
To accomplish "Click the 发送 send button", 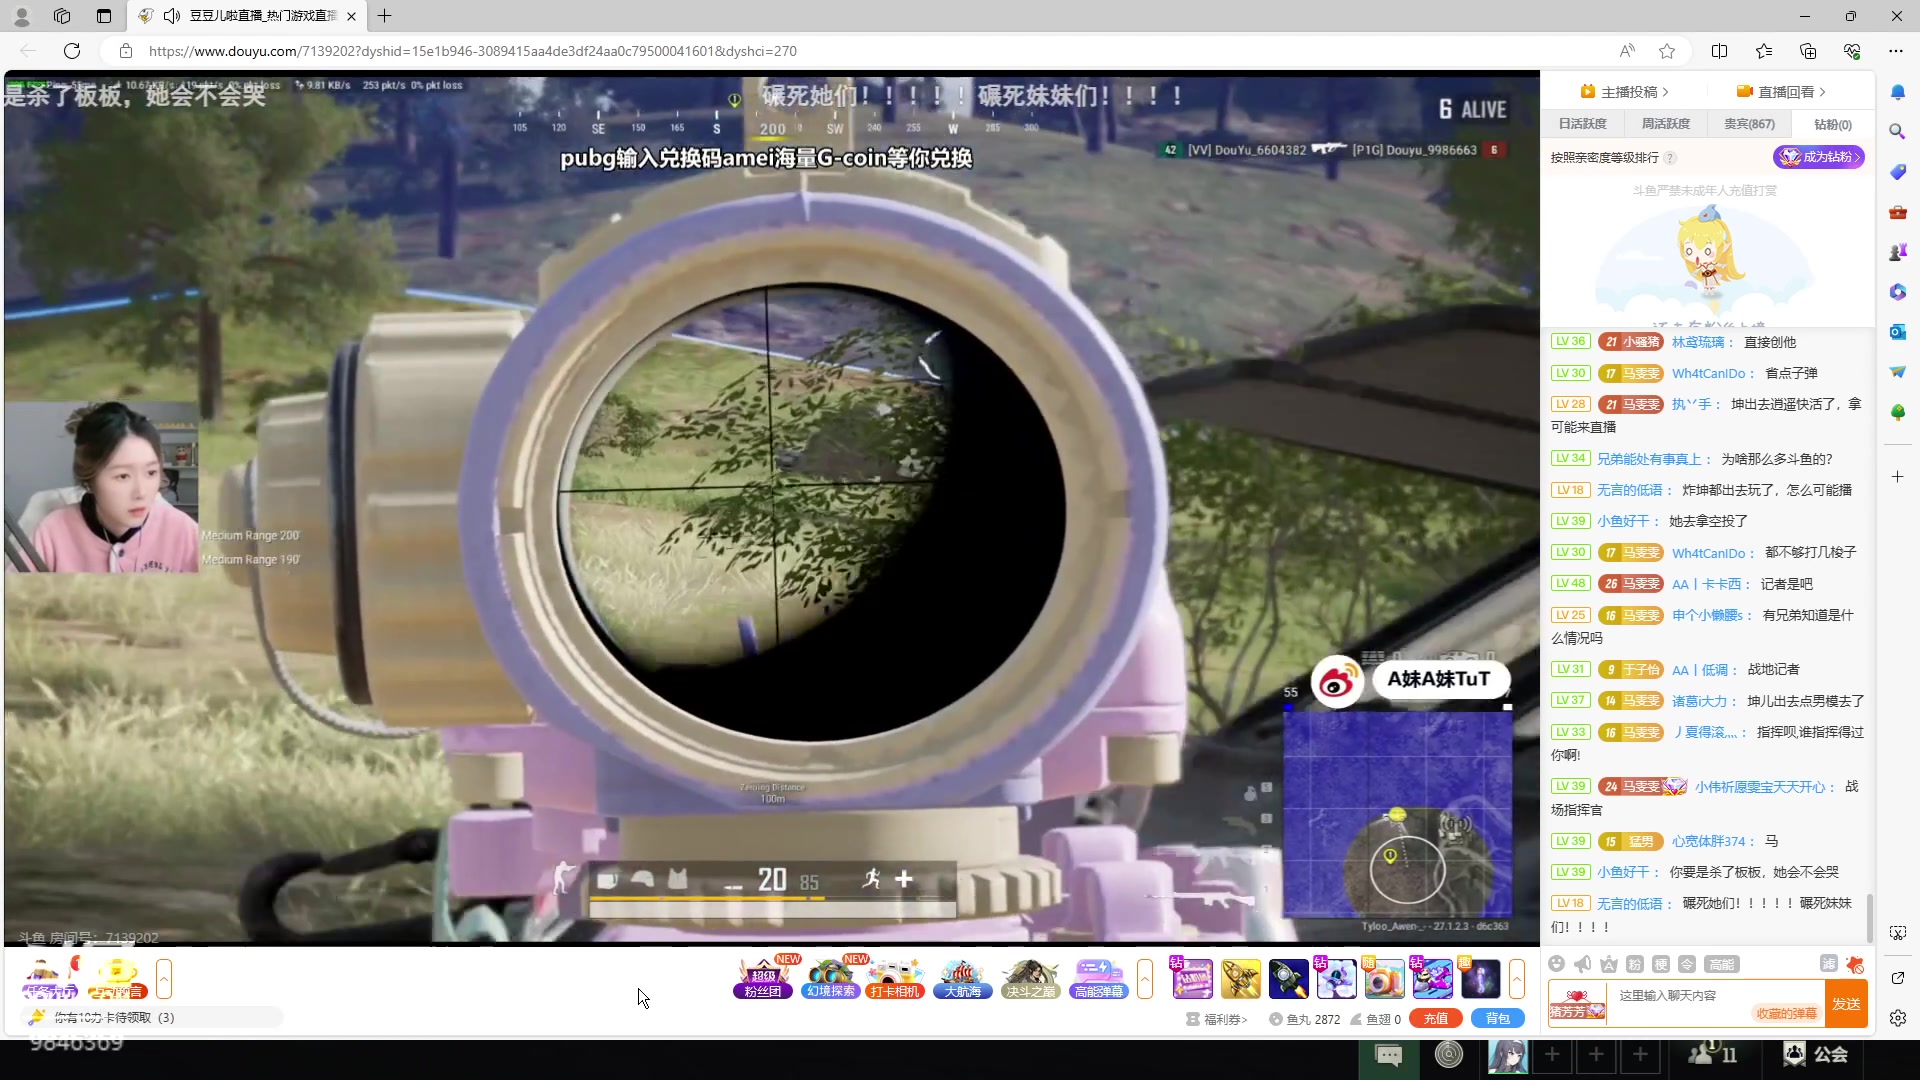I will click(1846, 1004).
